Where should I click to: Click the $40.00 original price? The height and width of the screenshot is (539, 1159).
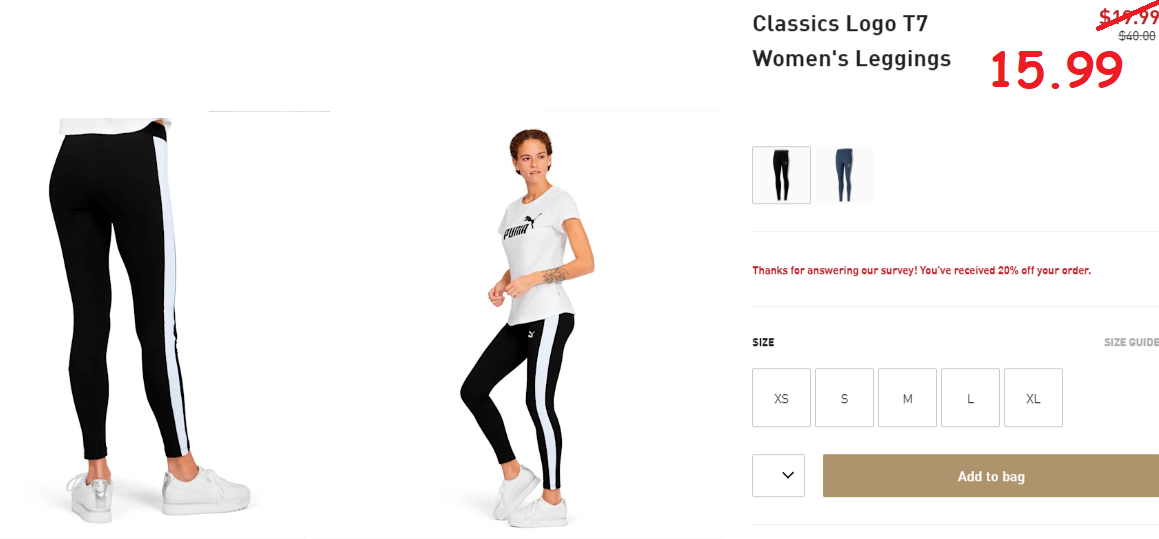click(1137, 35)
